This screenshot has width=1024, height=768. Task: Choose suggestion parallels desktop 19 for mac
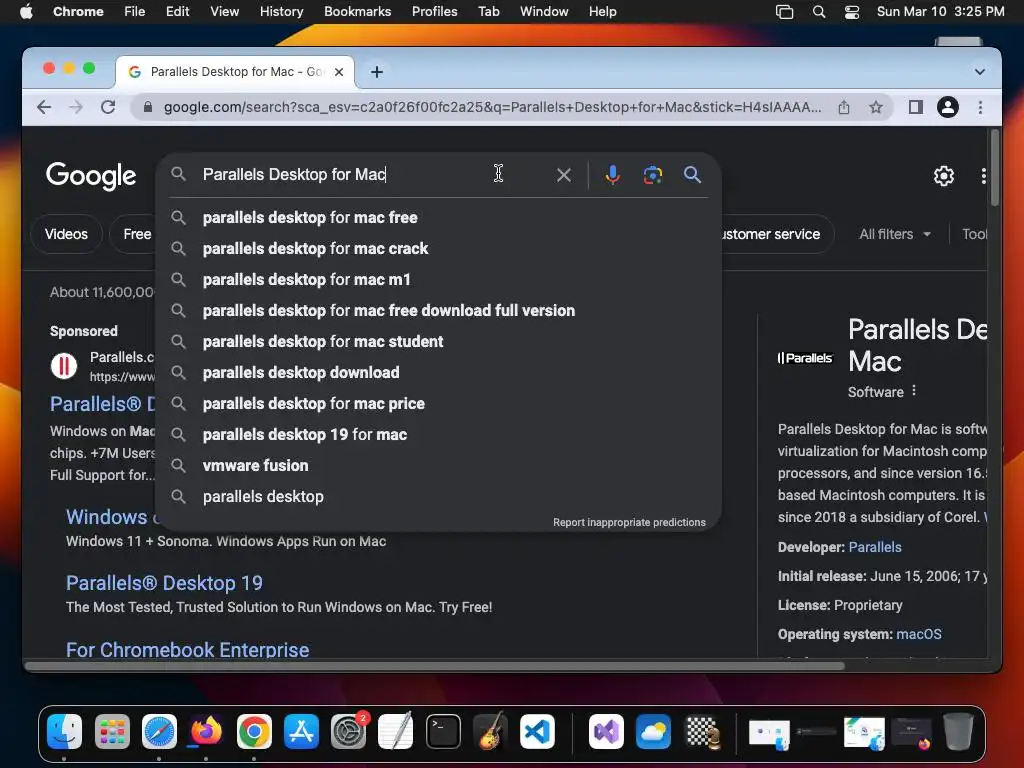pos(438,435)
